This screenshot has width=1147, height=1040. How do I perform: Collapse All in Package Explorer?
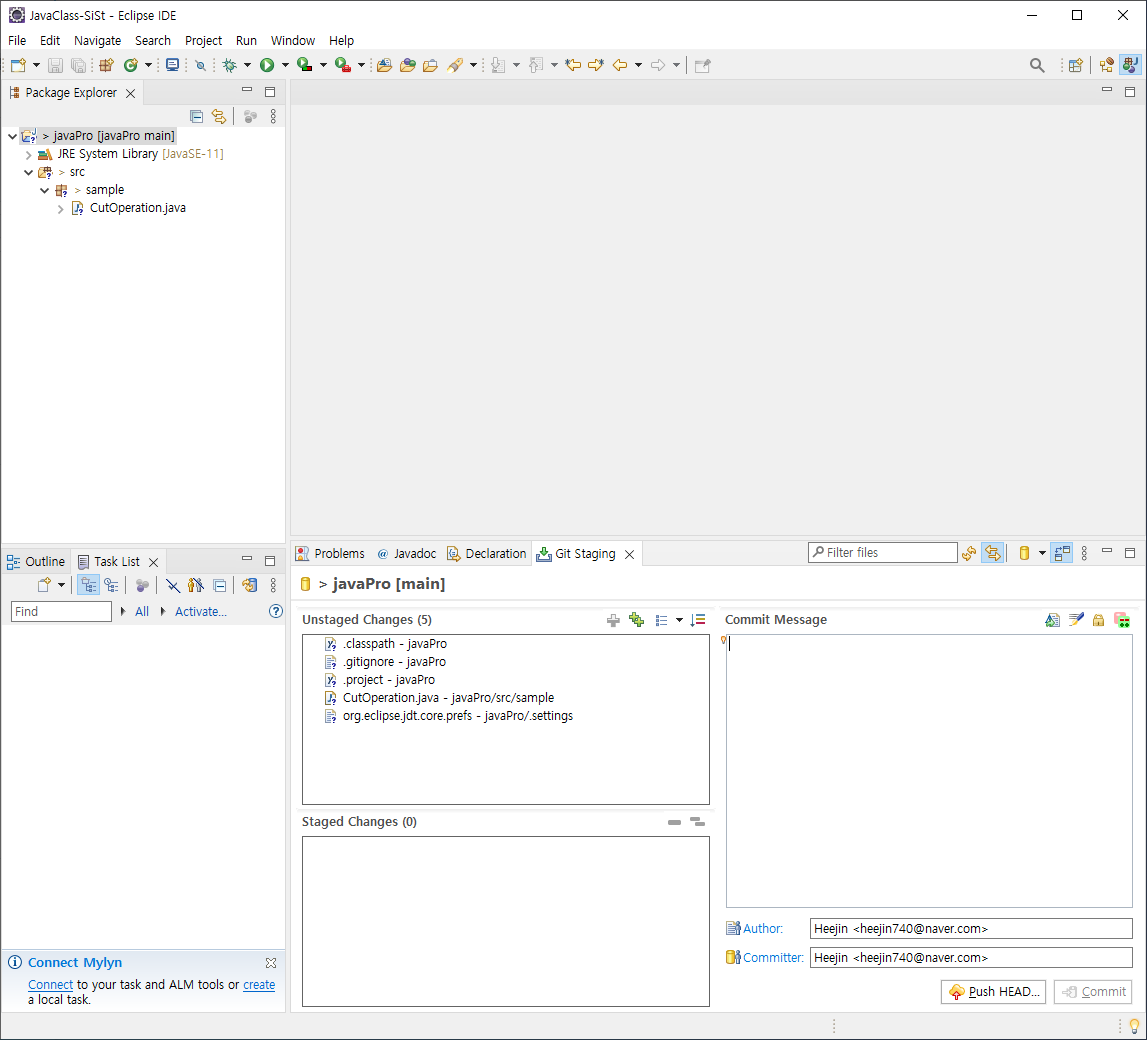coord(196,116)
